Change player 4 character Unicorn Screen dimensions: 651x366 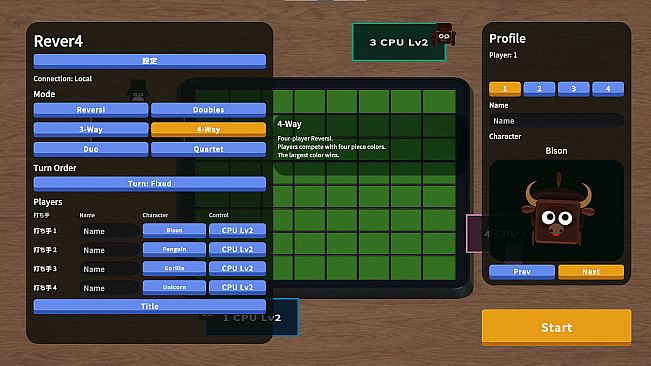pyautogui.click(x=174, y=288)
